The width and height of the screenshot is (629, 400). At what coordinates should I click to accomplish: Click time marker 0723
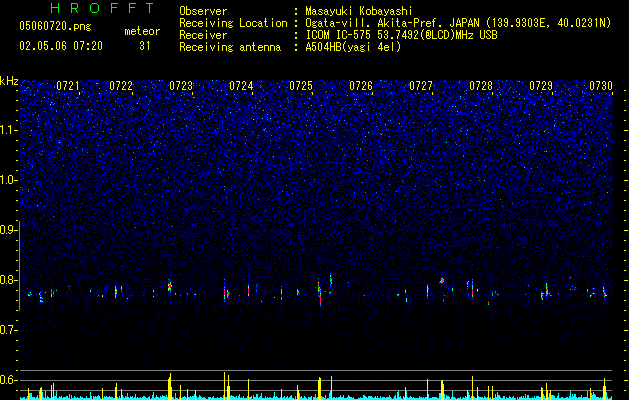pyautogui.click(x=181, y=86)
